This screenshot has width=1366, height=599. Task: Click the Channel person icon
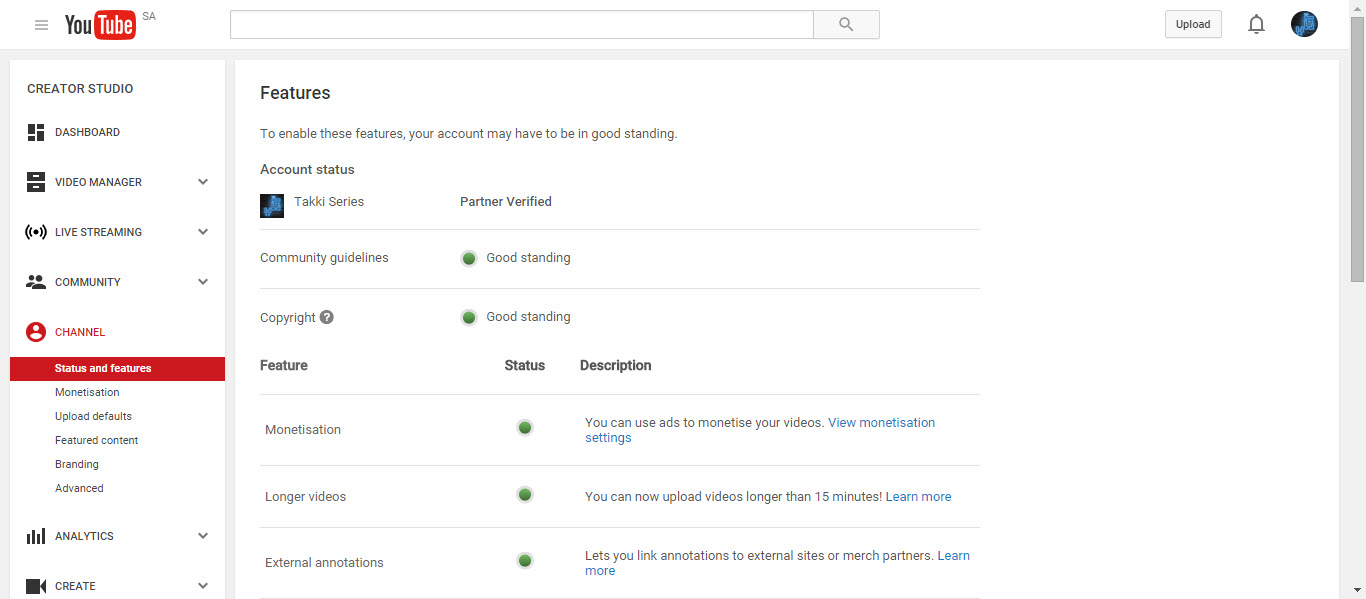[x=36, y=332]
